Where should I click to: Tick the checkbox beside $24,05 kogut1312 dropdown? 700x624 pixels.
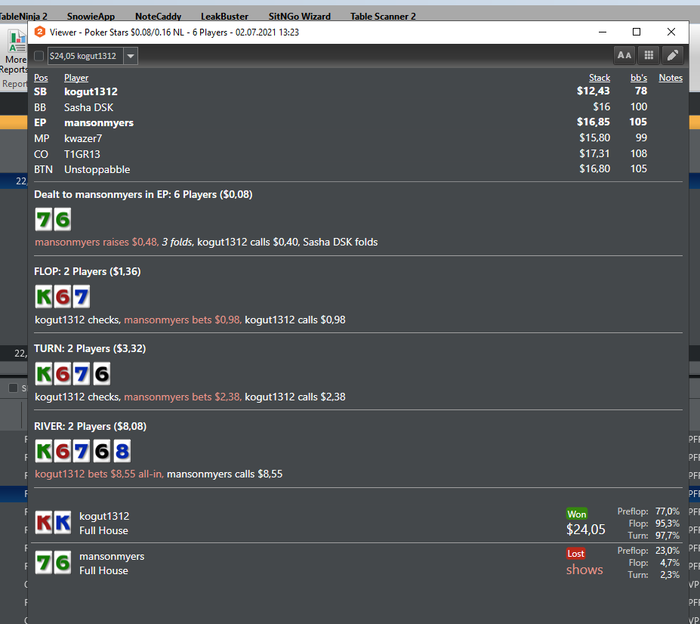(39, 56)
